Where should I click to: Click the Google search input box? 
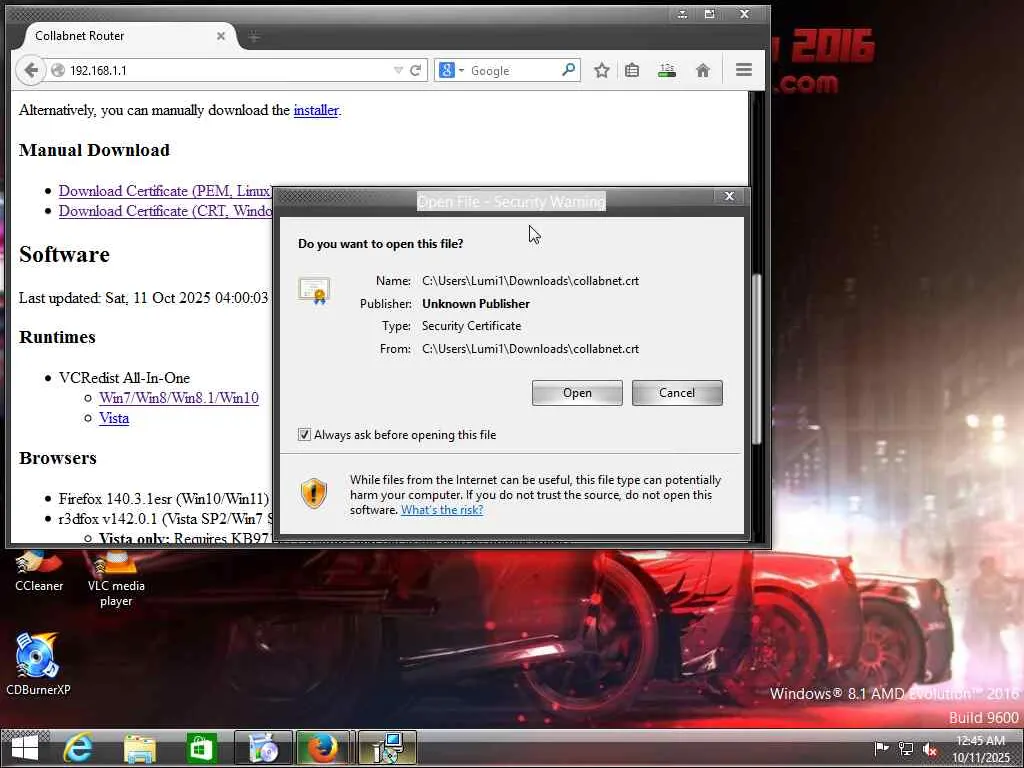[513, 71]
